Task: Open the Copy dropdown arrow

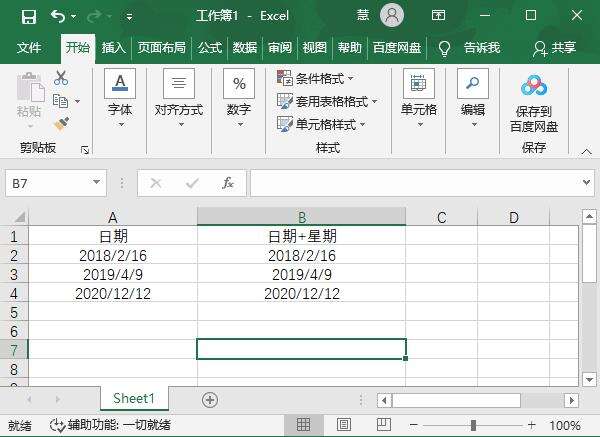Action: pyautogui.click(x=77, y=101)
